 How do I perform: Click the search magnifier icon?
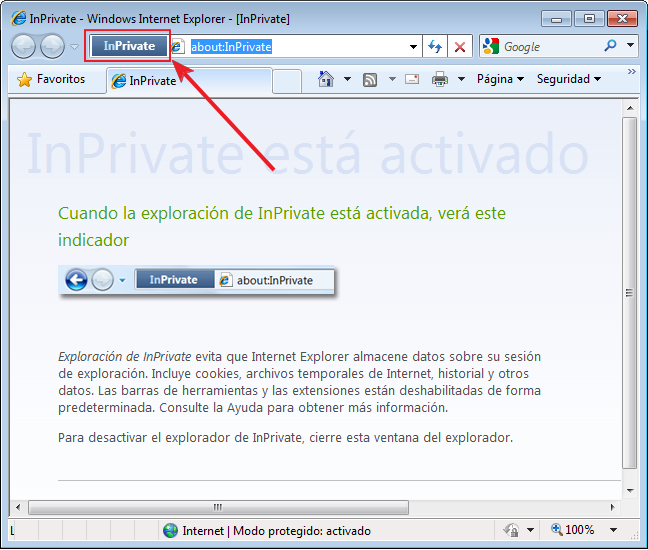[x=610, y=45]
